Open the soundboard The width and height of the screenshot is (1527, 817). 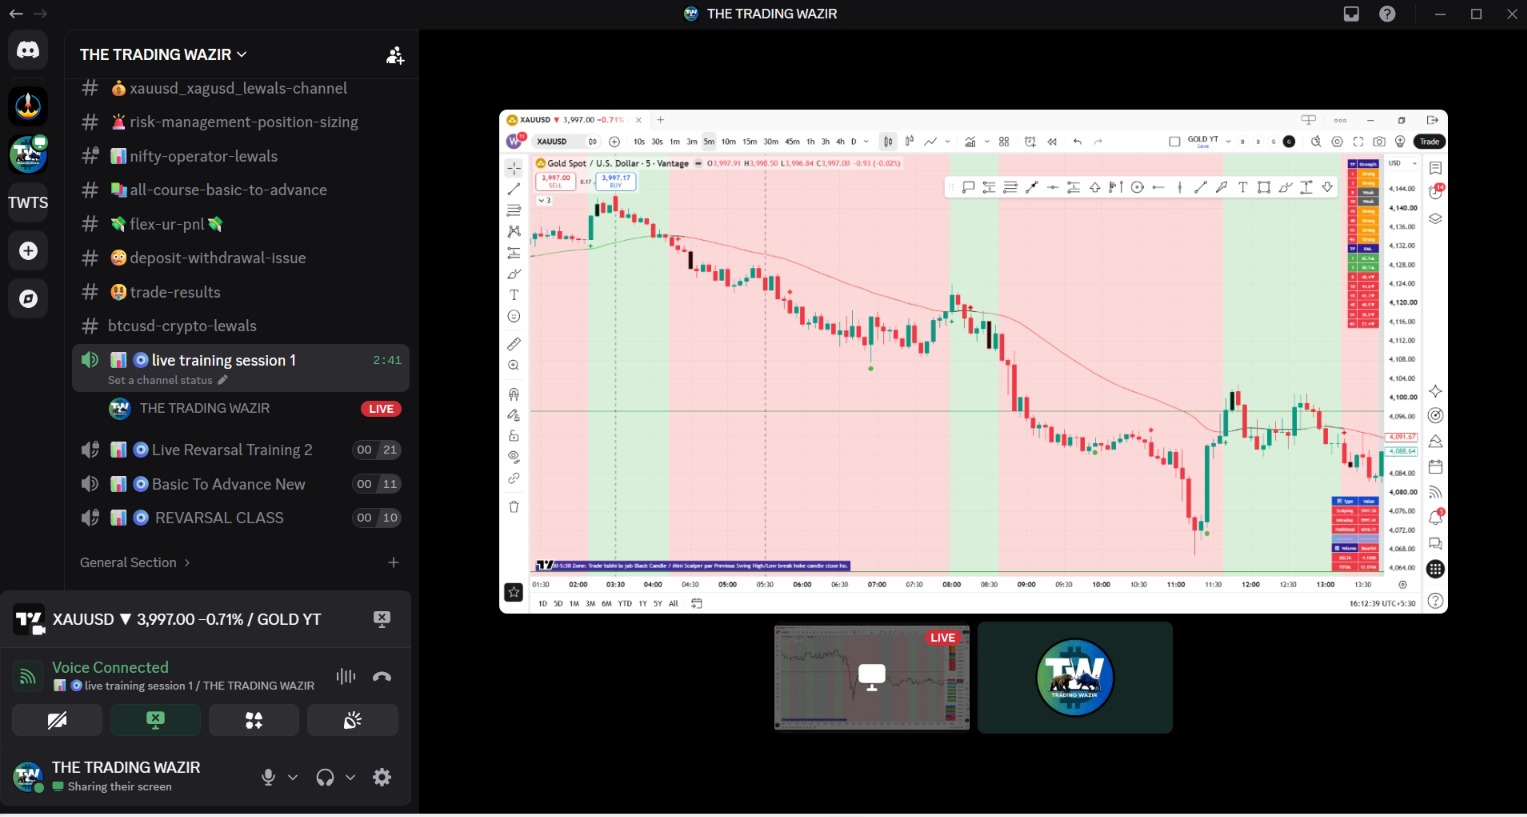pos(352,720)
